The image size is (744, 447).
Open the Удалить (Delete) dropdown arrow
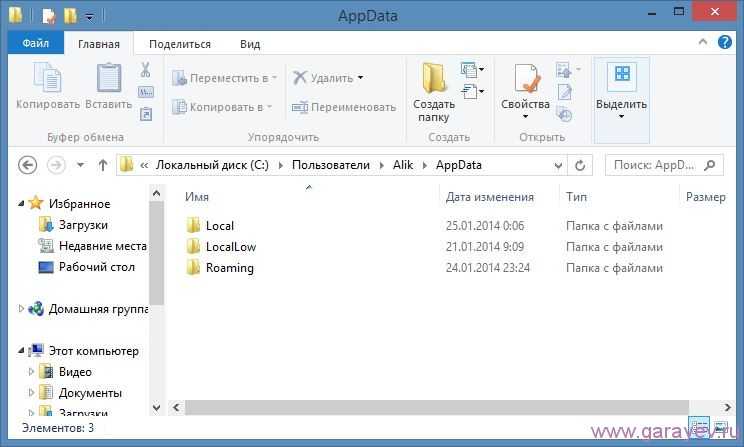tap(360, 77)
